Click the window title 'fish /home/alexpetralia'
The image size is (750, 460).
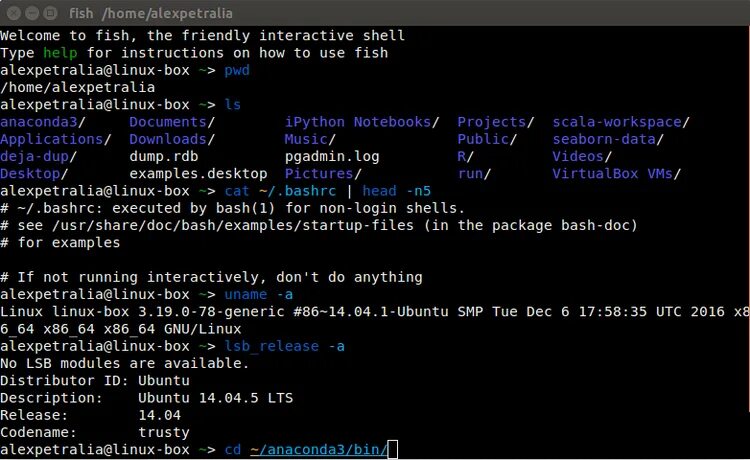pyautogui.click(x=151, y=13)
